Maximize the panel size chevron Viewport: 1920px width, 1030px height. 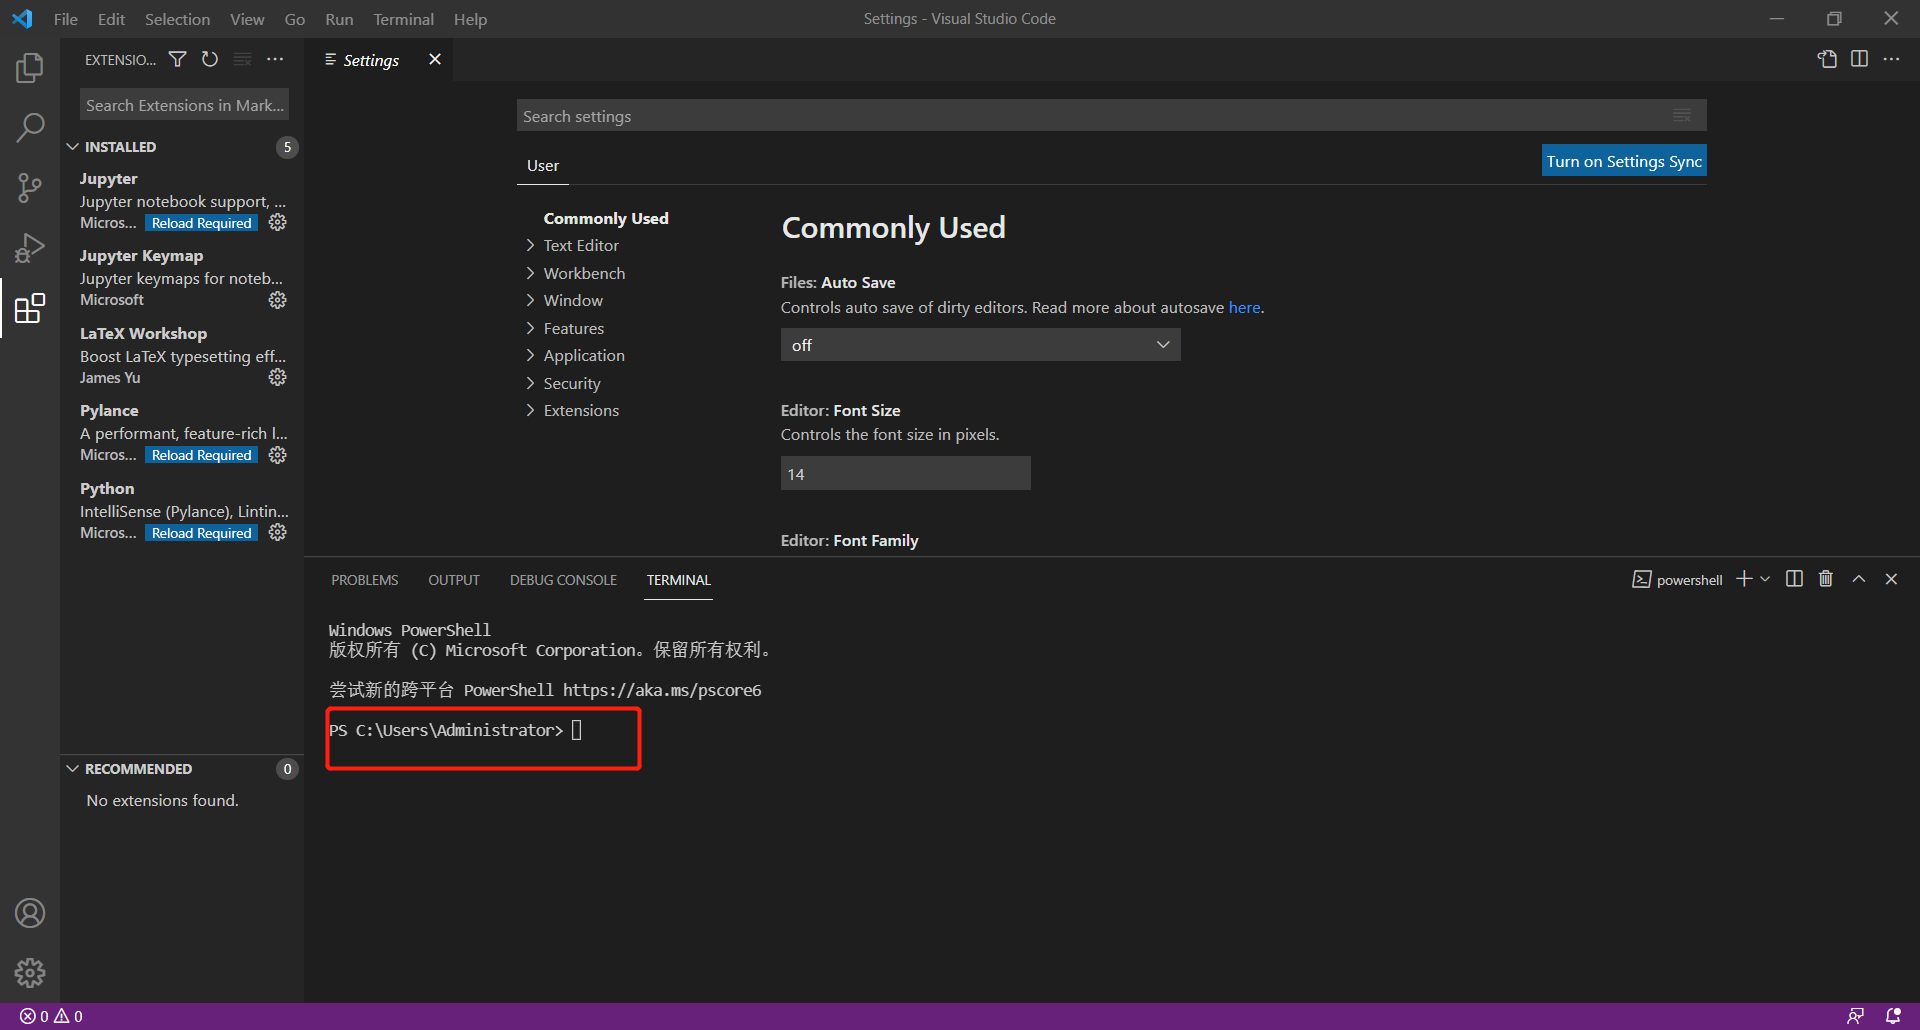tap(1859, 579)
